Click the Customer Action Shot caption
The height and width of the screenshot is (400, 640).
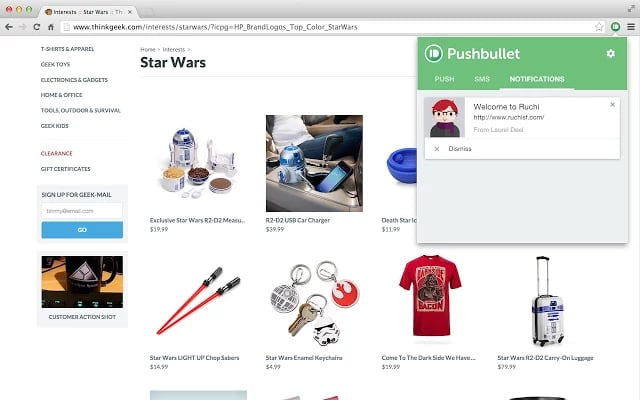coord(82,317)
